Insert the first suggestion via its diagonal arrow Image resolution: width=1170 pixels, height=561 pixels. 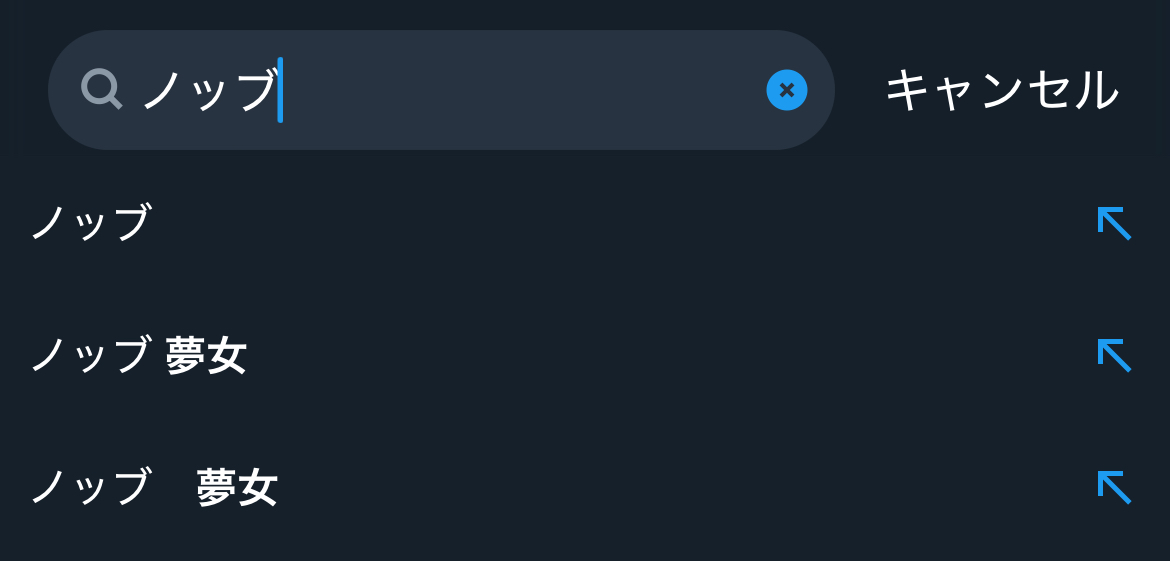(1113, 223)
